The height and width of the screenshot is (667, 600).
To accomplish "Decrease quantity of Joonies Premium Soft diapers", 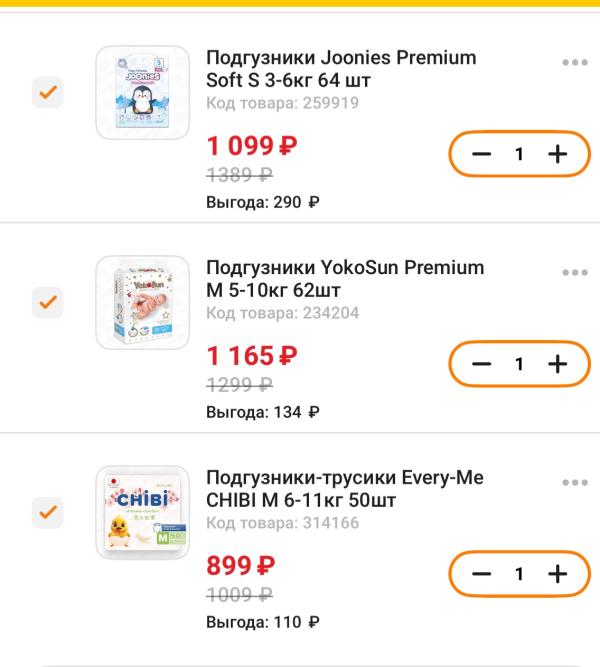I will coord(481,154).
